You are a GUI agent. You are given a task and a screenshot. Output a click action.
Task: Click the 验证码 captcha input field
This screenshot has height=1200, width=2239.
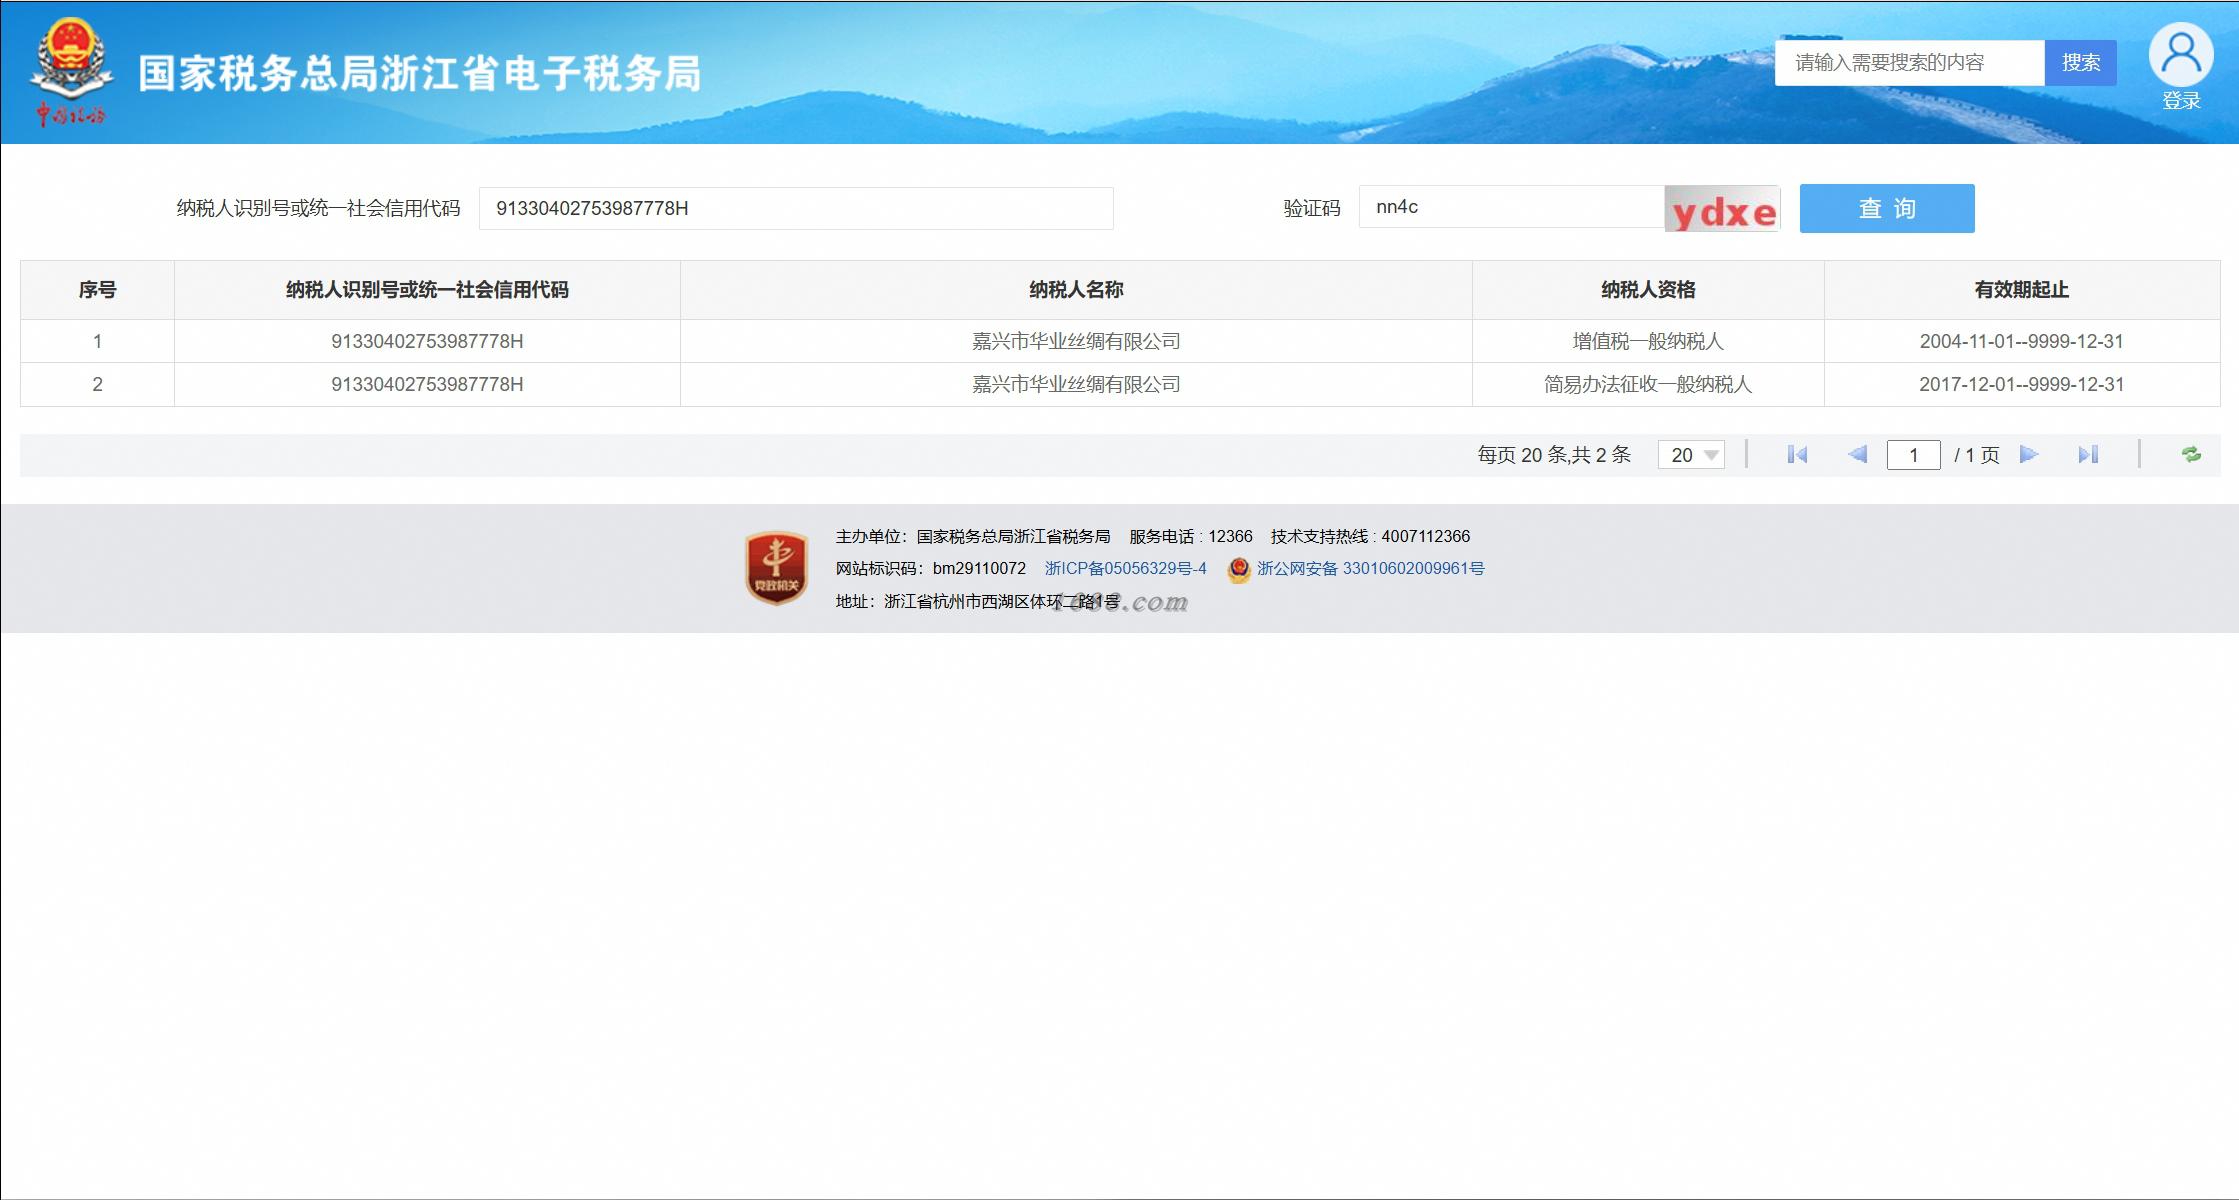[1510, 207]
